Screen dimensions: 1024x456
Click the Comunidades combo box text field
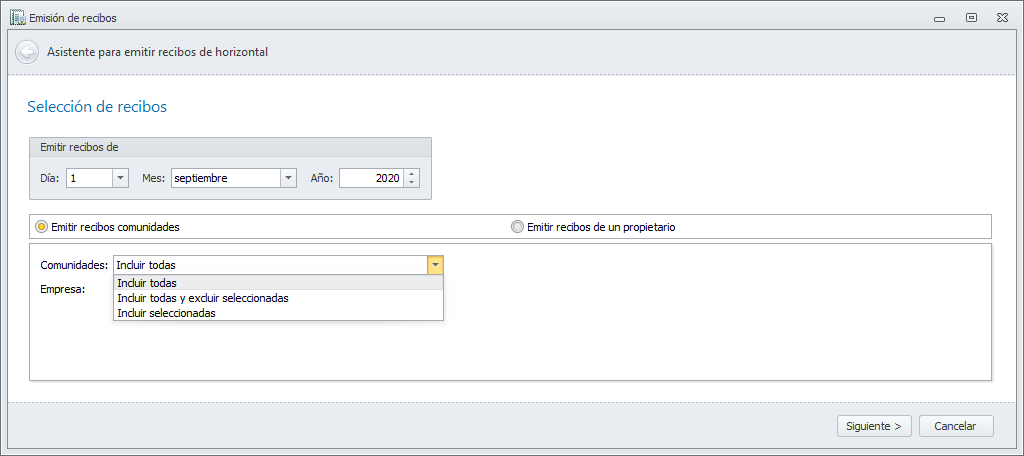pyautogui.click(x=269, y=265)
